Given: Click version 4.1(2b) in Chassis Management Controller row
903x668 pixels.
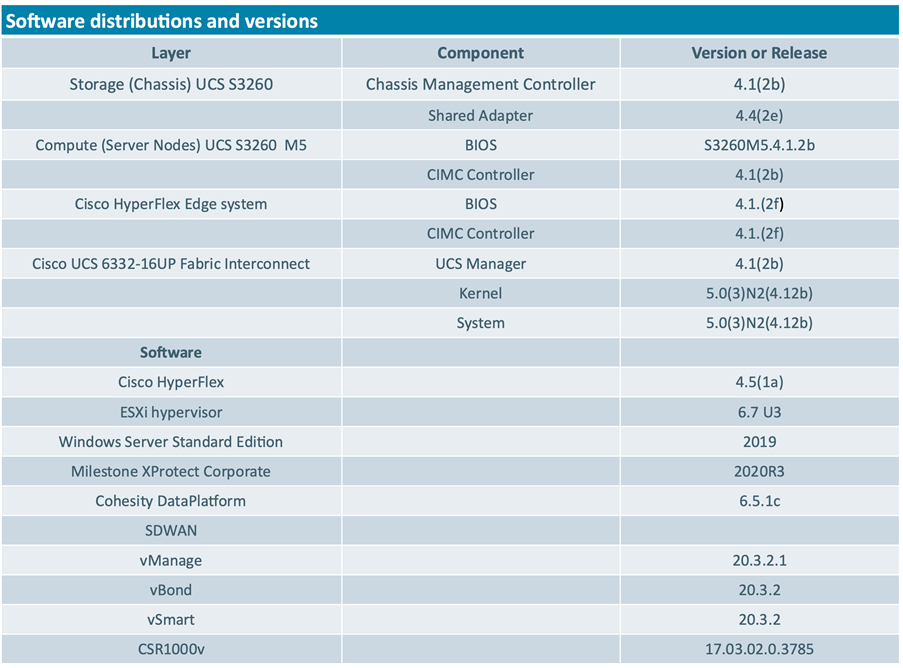Looking at the screenshot, I should click(x=759, y=84).
